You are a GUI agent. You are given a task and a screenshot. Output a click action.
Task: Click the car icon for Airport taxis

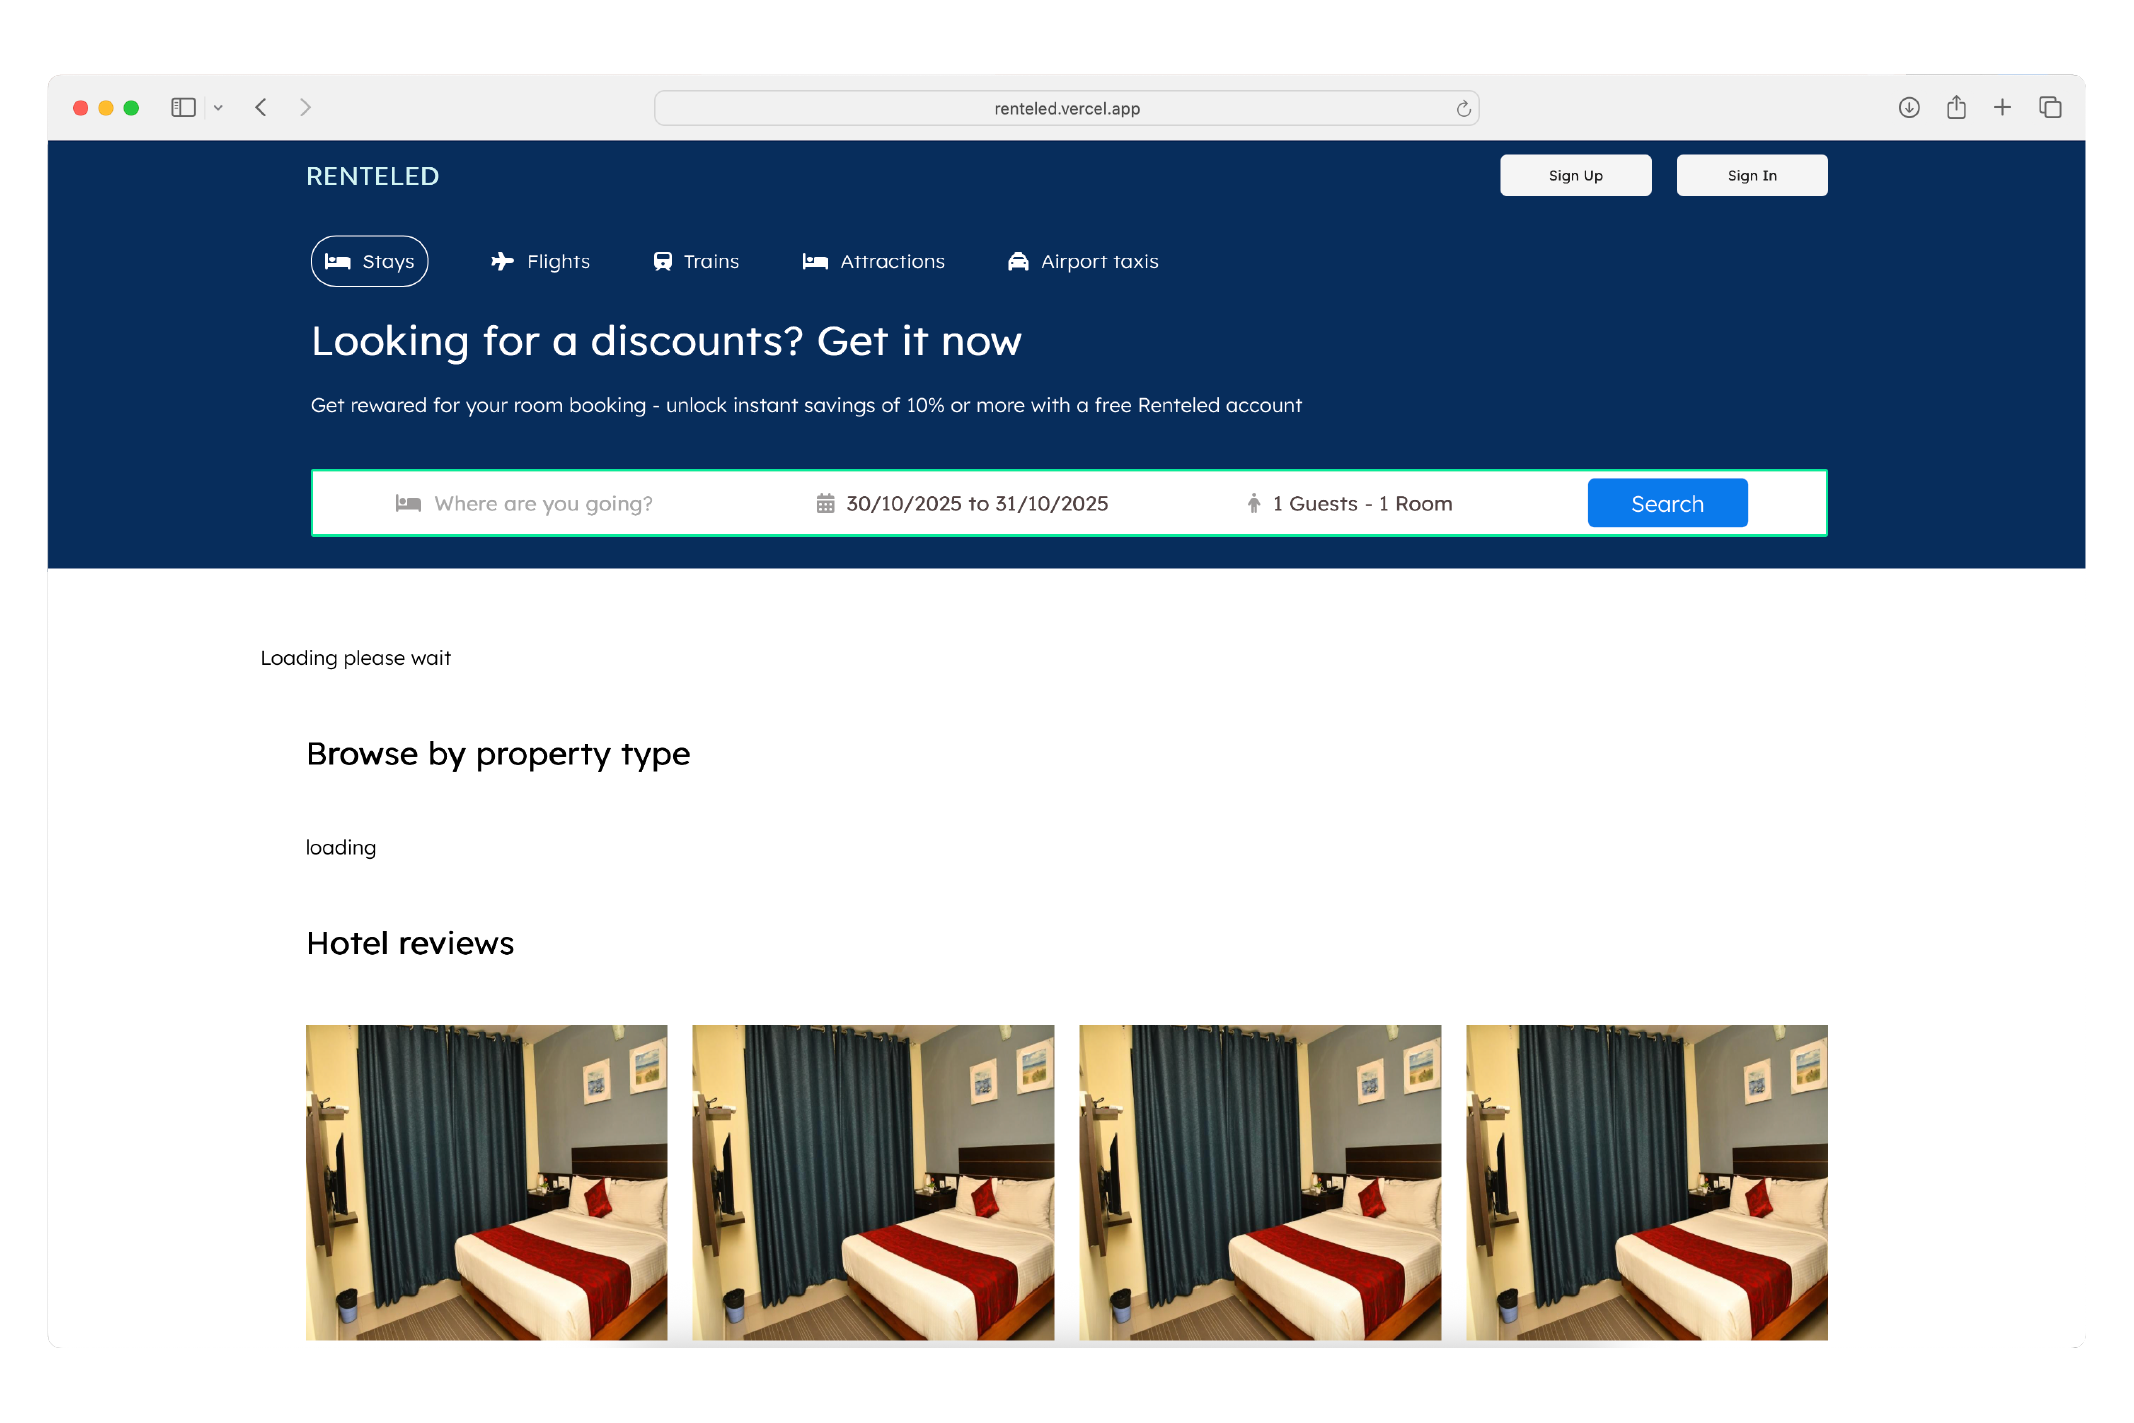click(x=1017, y=261)
